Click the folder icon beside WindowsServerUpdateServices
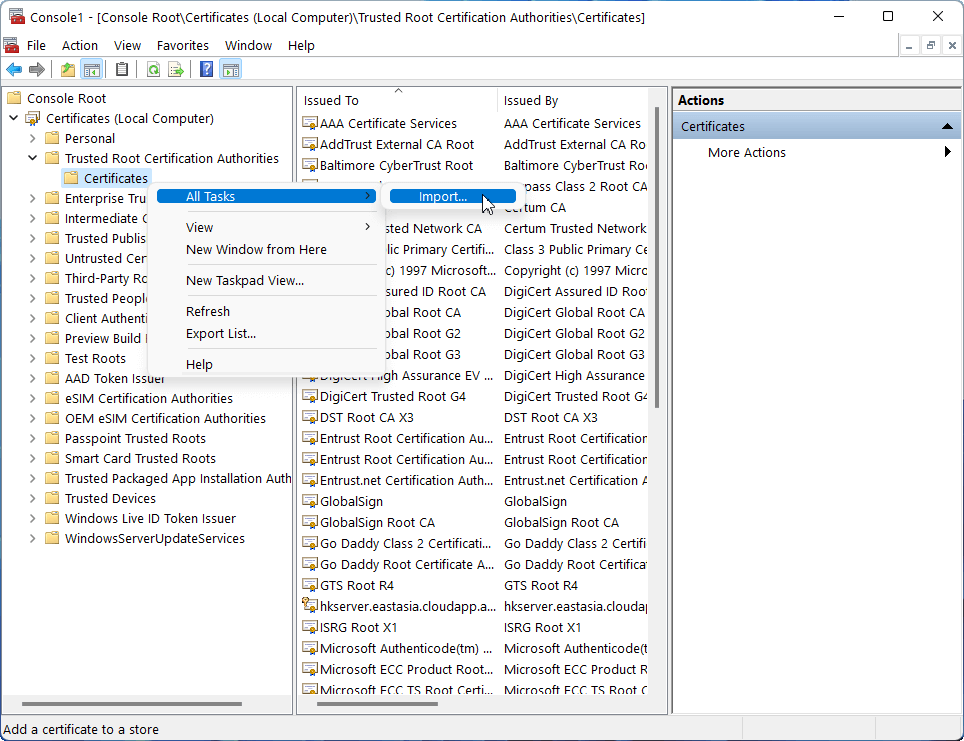Screen dimensions: 964x741 tap(53, 539)
